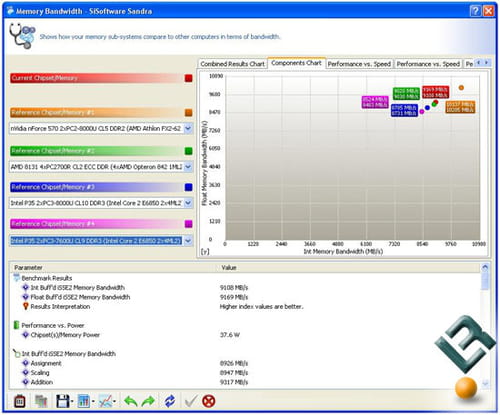Click the orange data point in chart
This screenshot has width=500, height=415.
coord(461,88)
